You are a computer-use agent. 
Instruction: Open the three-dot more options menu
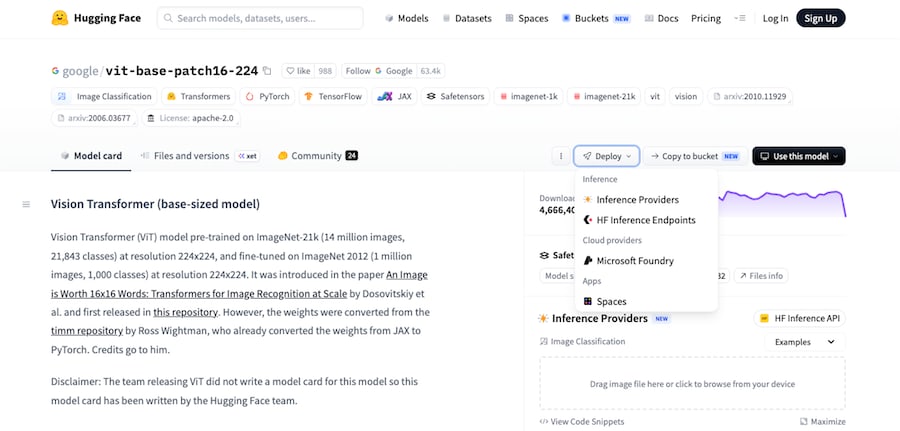(561, 156)
